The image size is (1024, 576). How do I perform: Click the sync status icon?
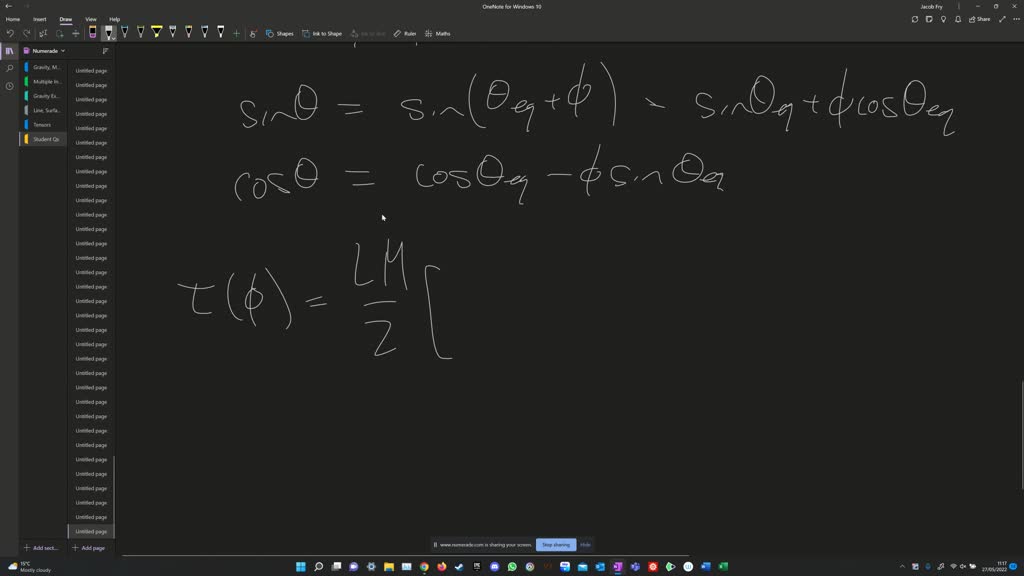pos(914,19)
